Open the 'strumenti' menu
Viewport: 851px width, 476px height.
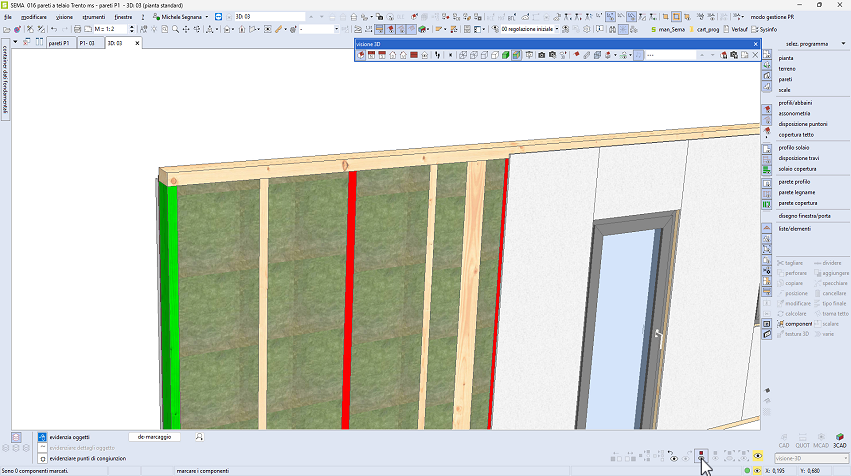(94, 17)
